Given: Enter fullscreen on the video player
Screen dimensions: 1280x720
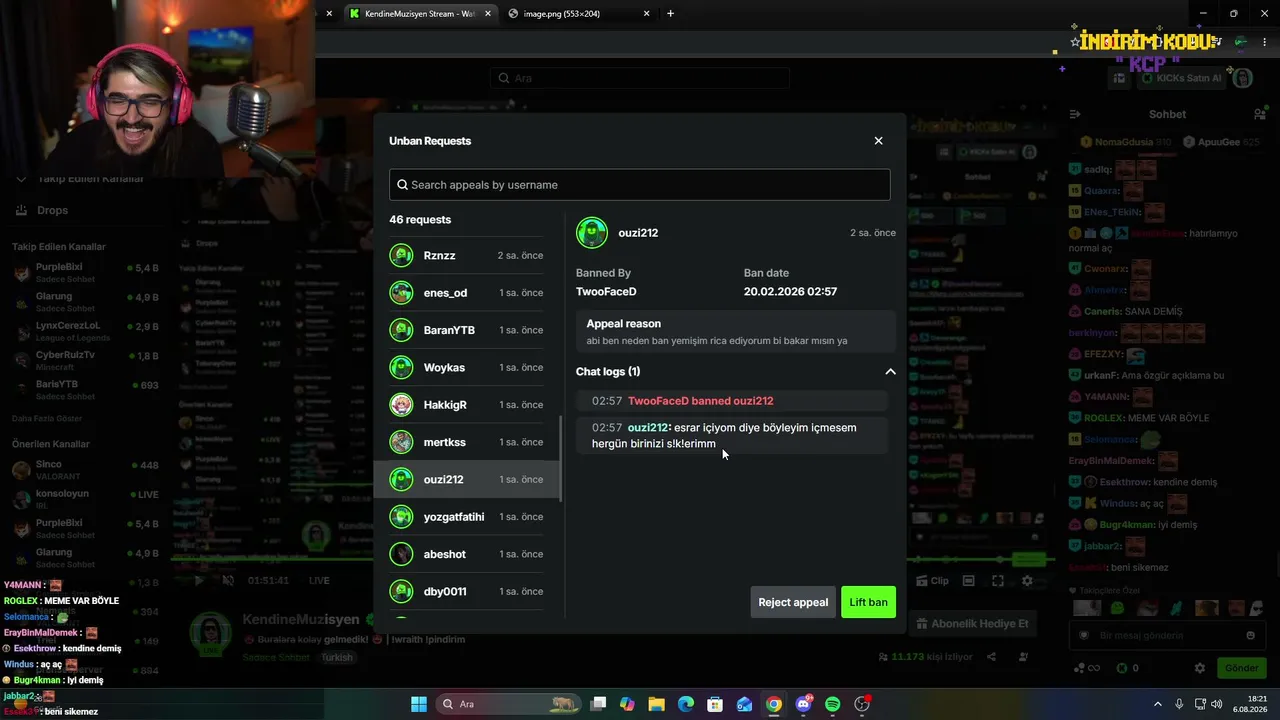Looking at the screenshot, I should [x=998, y=581].
